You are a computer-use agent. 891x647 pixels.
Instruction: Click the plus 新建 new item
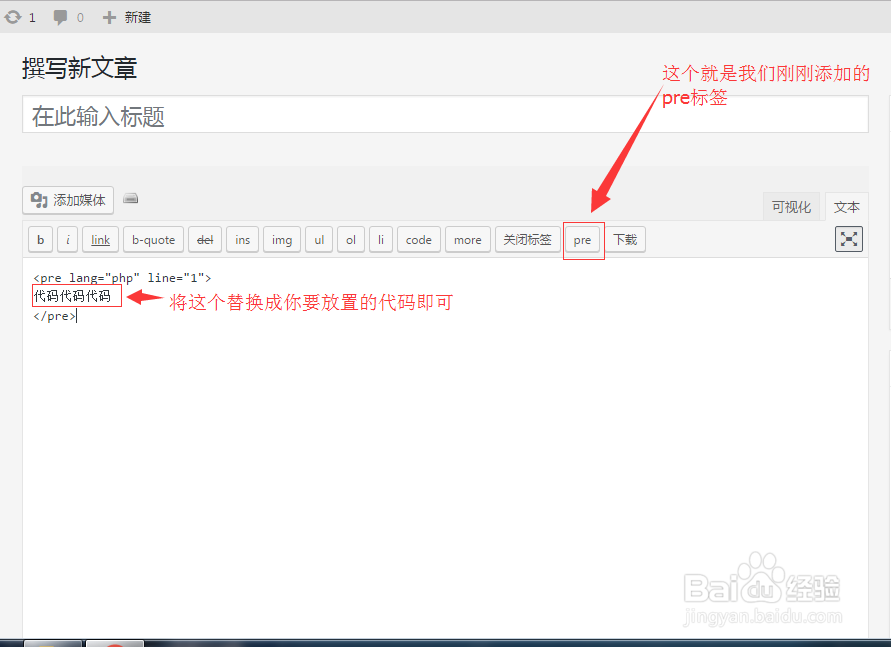pyautogui.click(x=127, y=18)
